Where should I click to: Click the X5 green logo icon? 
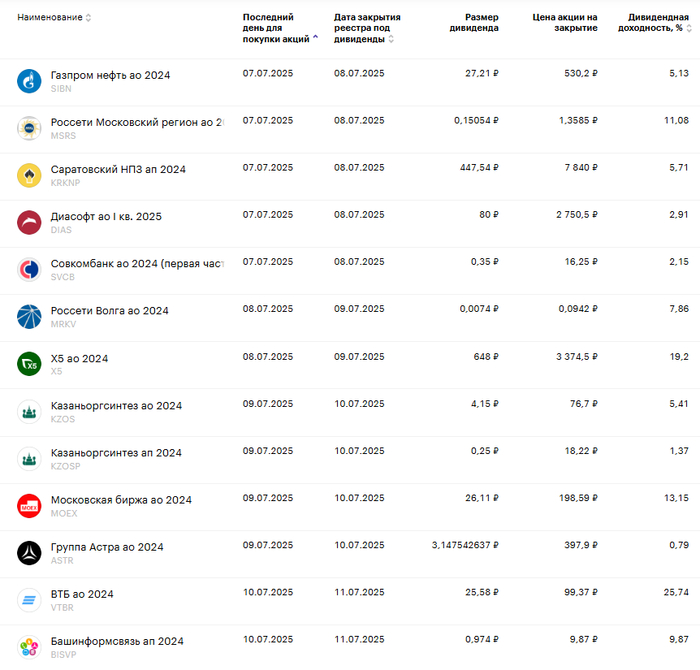coord(28,364)
